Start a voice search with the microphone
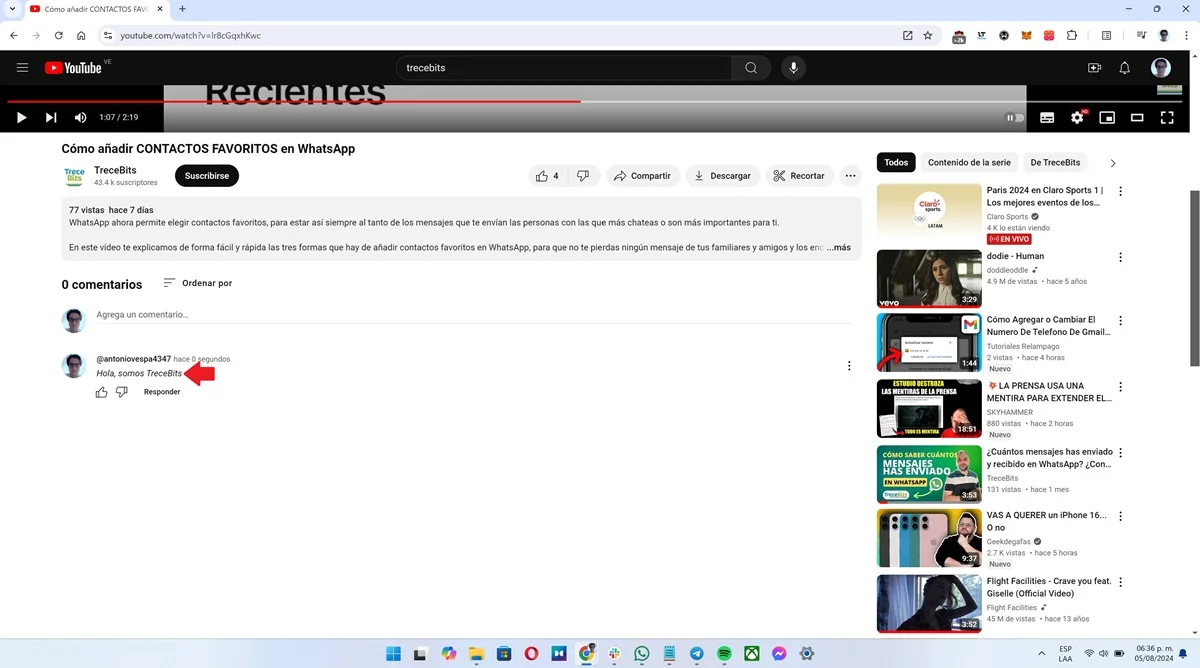1200x668 pixels. coord(793,67)
